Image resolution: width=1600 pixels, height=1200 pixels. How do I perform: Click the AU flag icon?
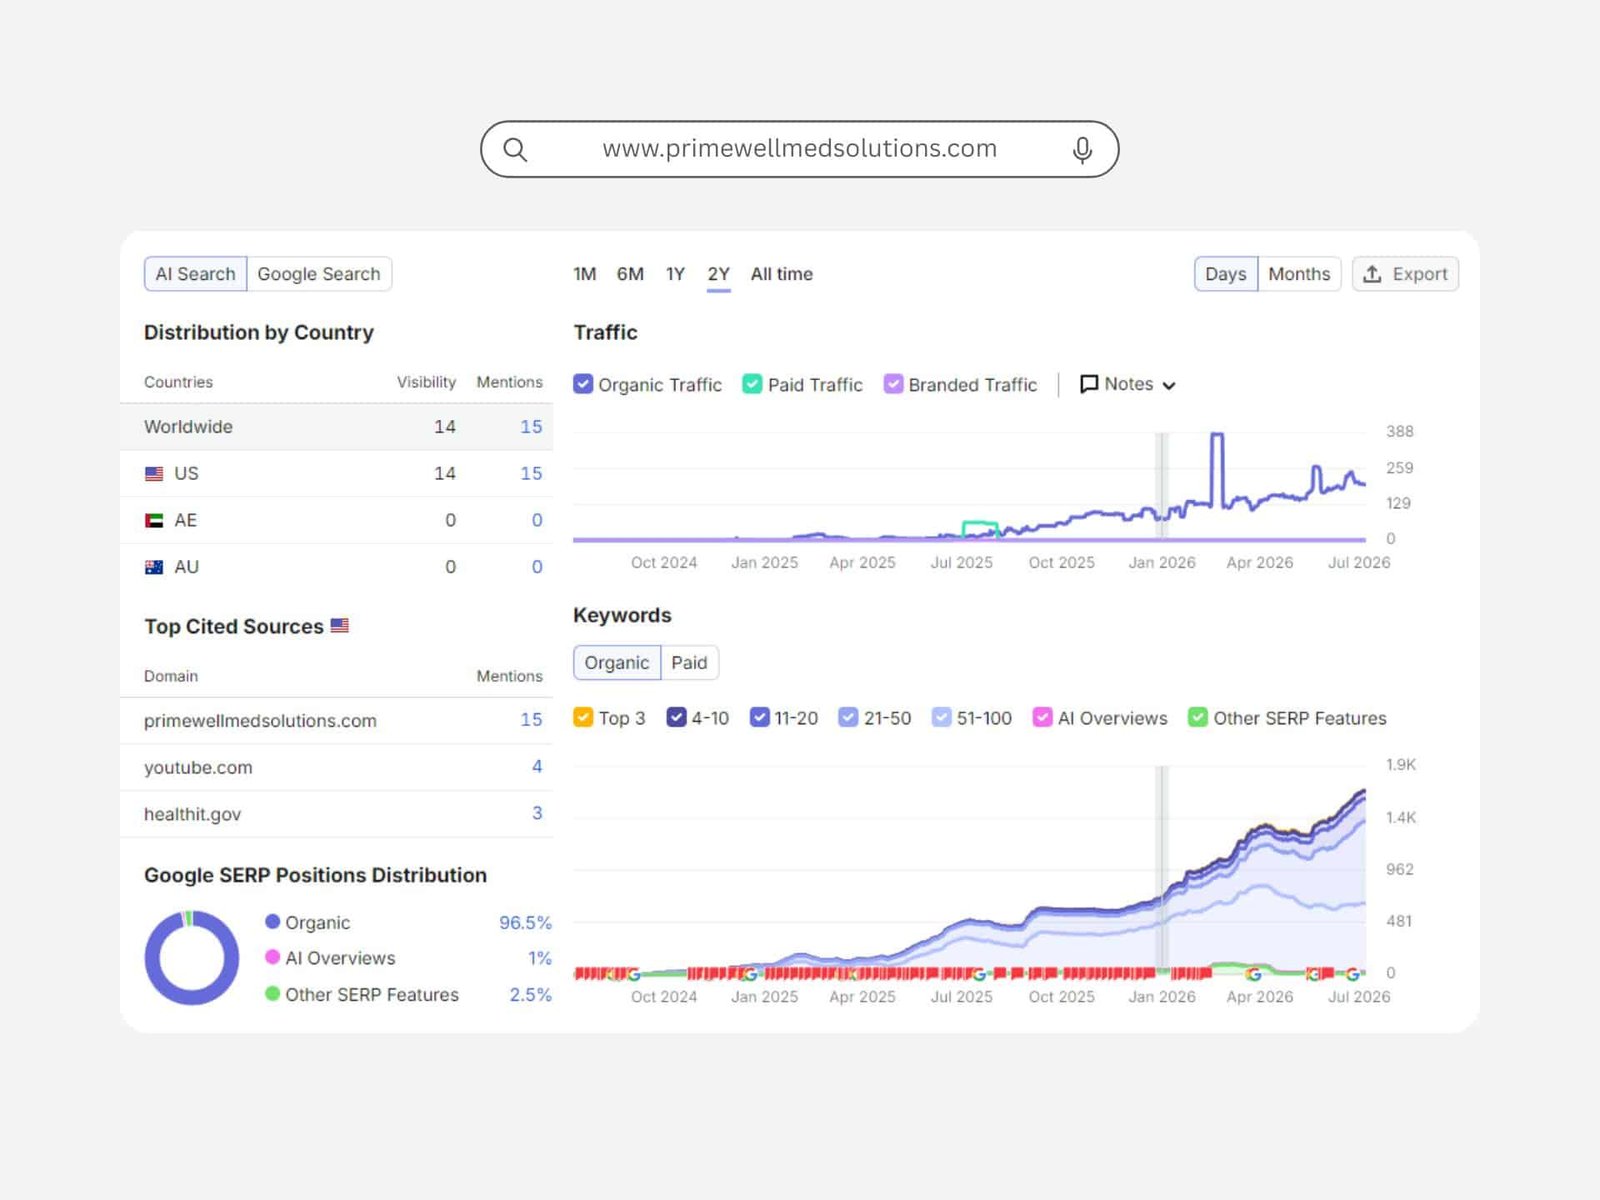click(x=154, y=567)
